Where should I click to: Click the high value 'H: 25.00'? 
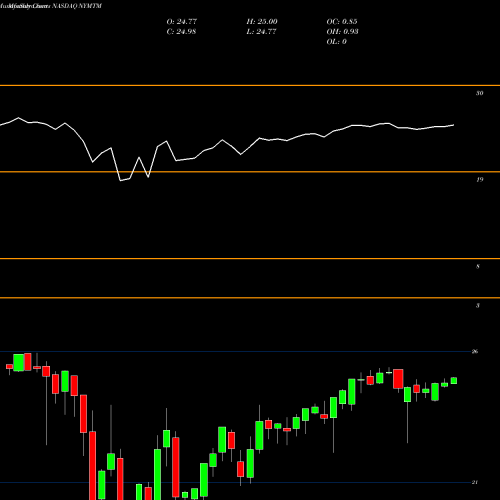262,21
